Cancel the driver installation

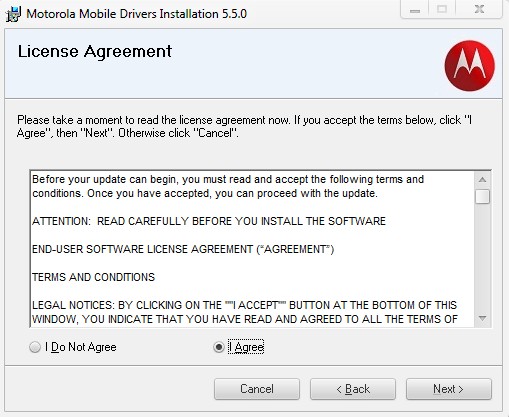click(x=257, y=389)
